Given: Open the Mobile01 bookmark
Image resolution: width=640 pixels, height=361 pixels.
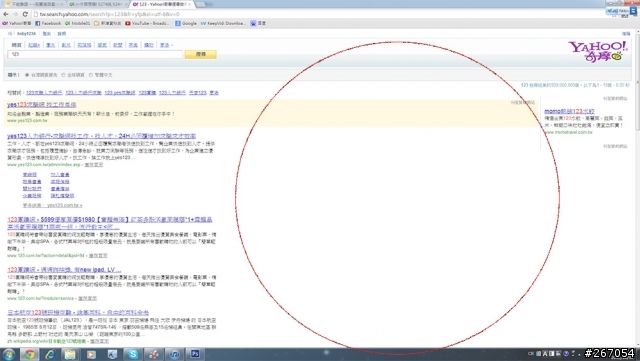Looking at the screenshot, I should pos(78,23).
